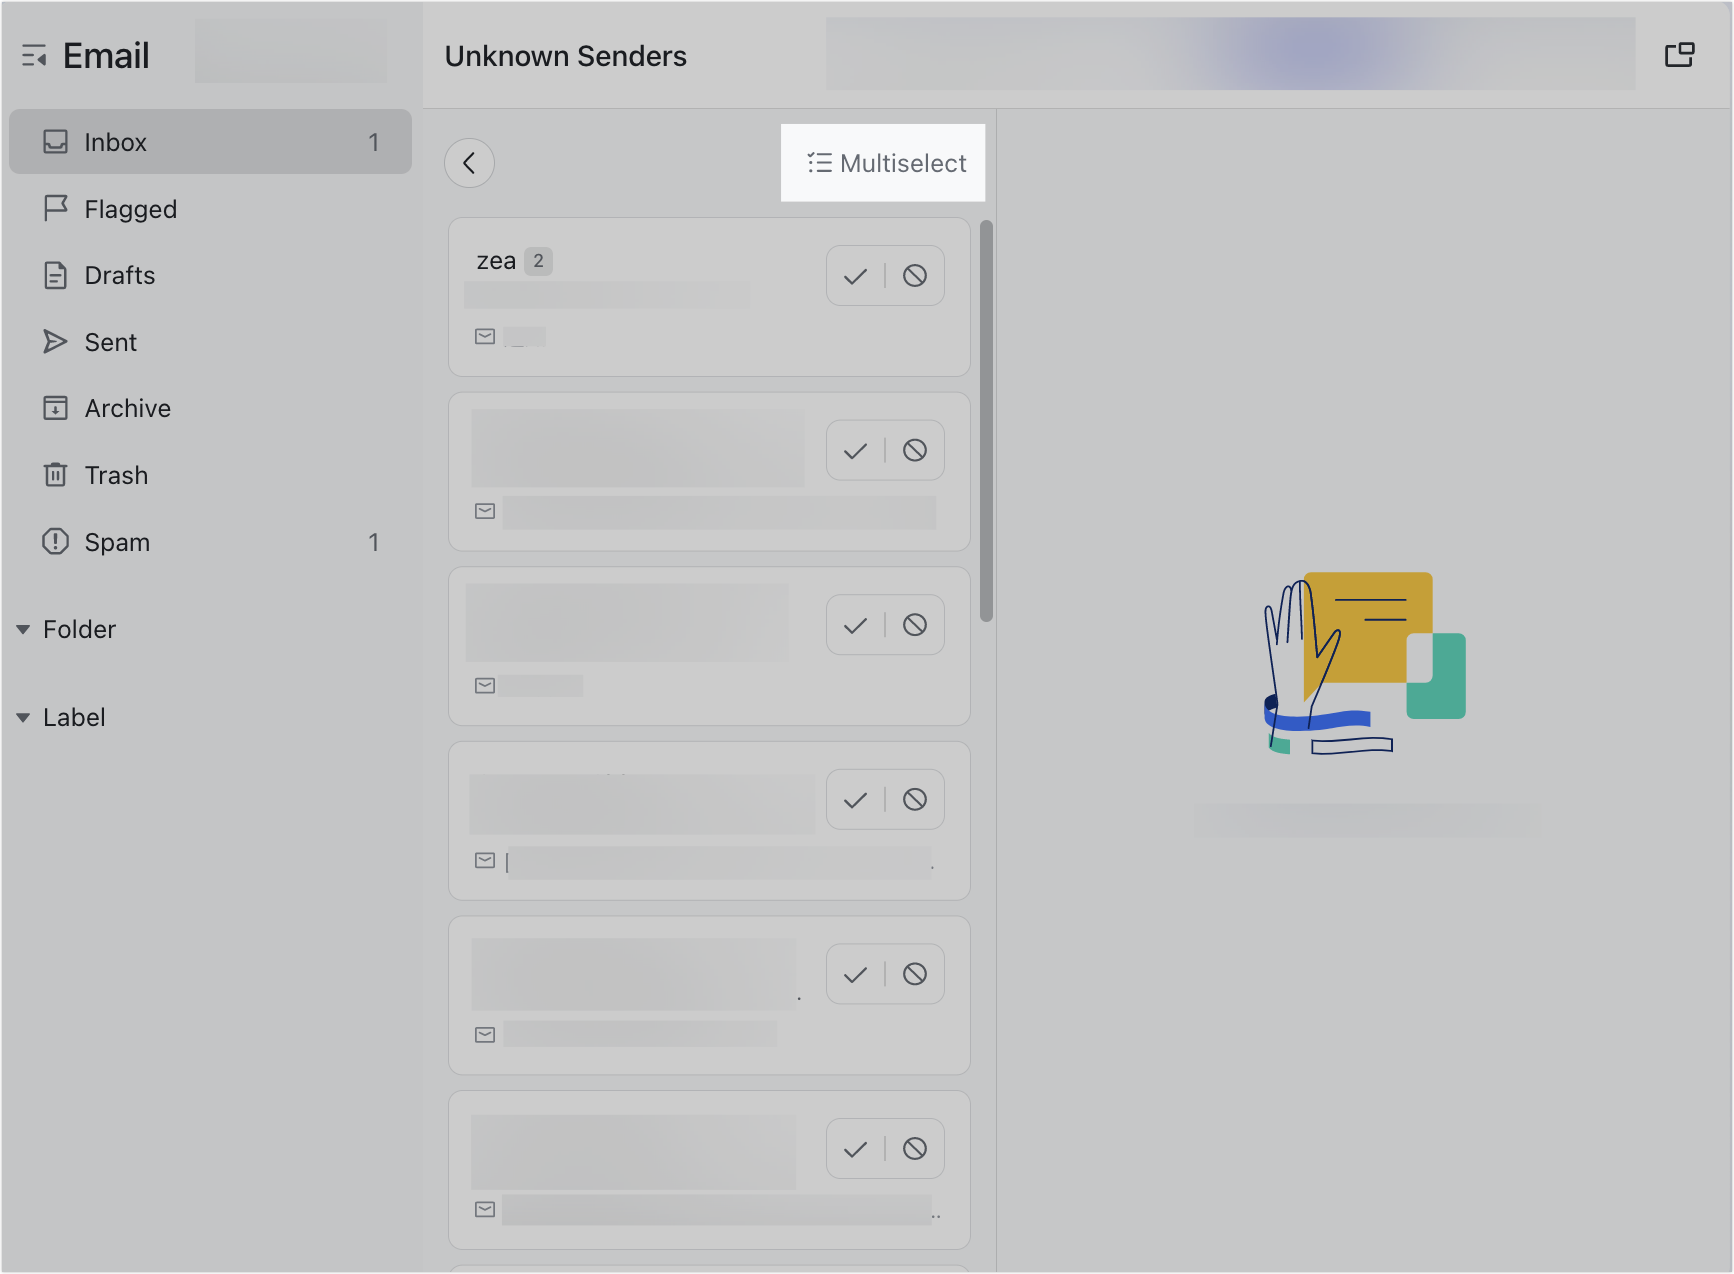Image resolution: width=1734 pixels, height=1274 pixels.
Task: Open the Trash folder
Action: click(210, 475)
